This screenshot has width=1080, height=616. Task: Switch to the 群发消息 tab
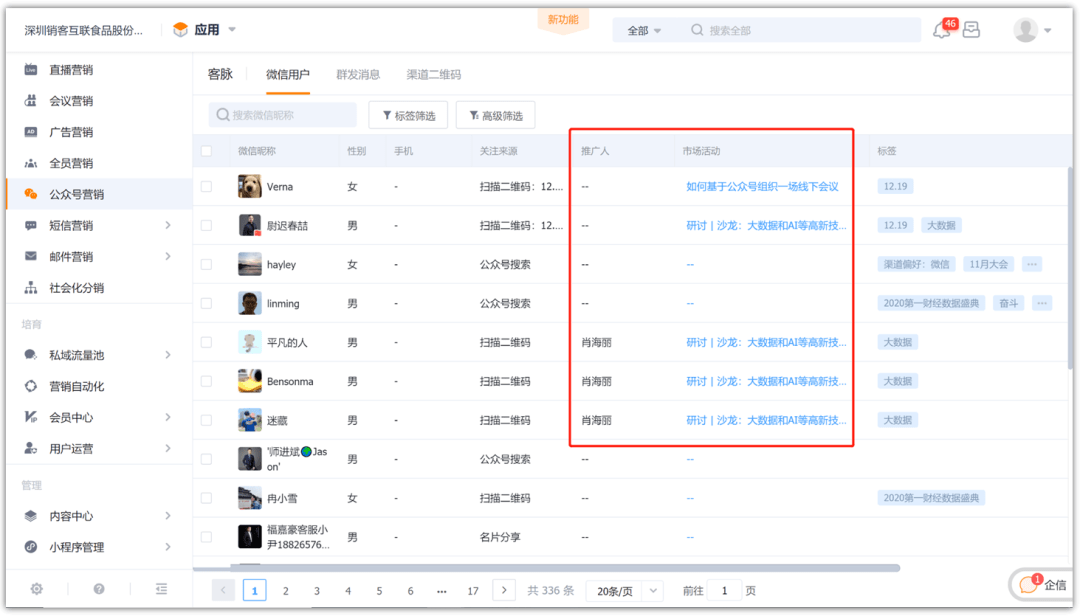(x=358, y=74)
